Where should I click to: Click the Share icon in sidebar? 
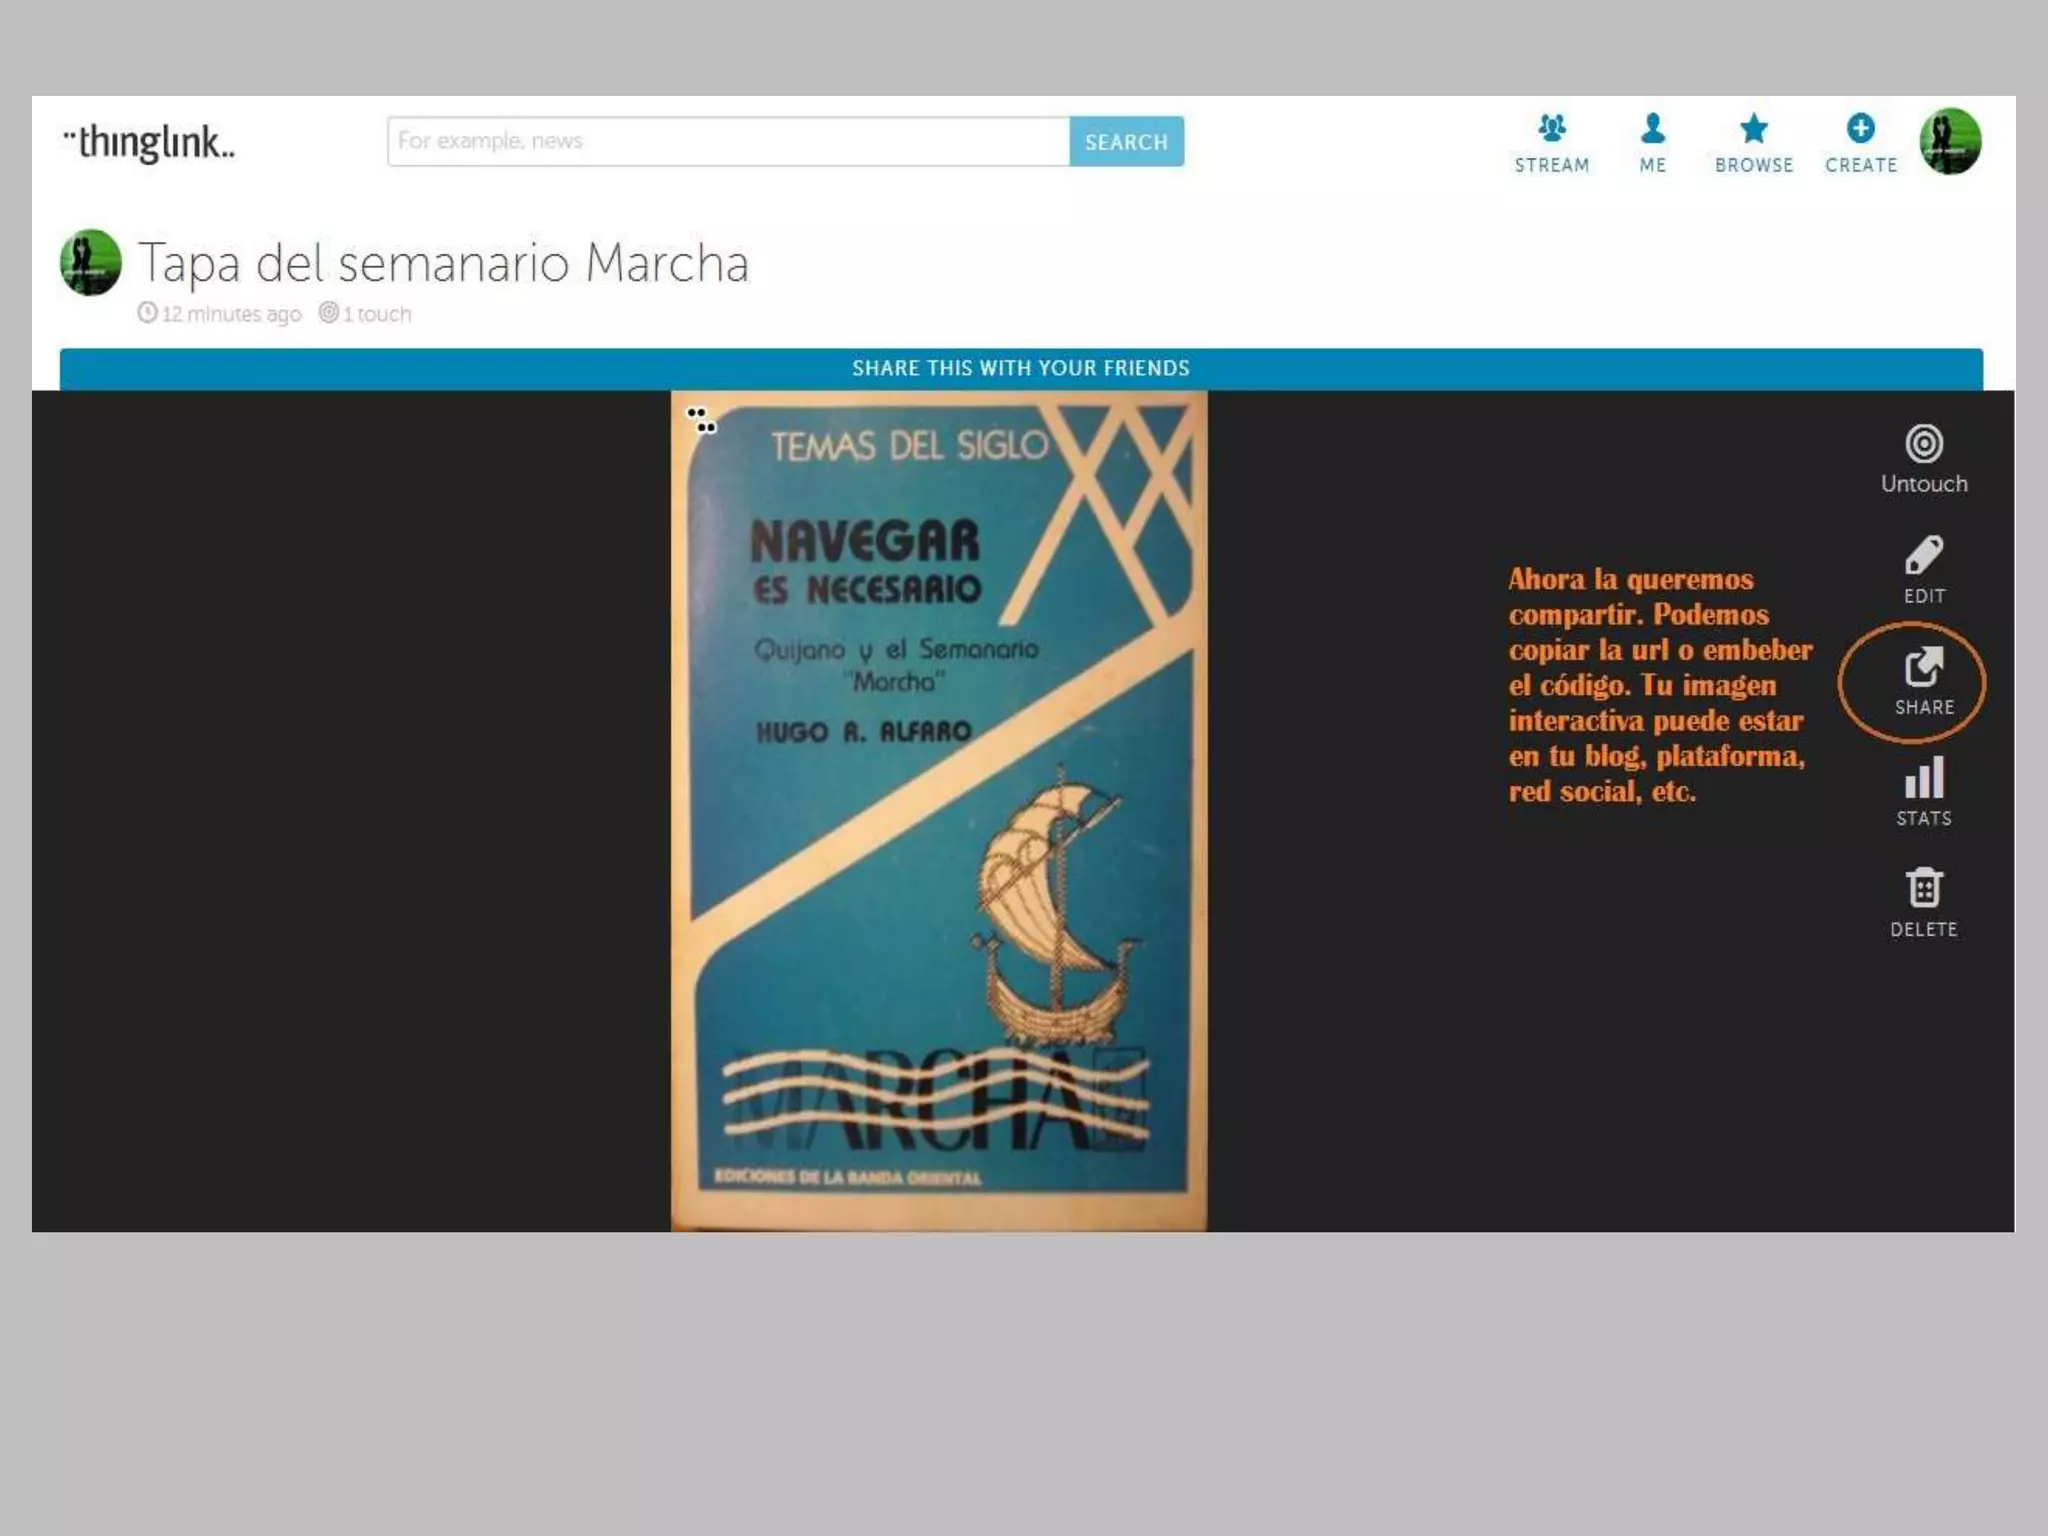point(1923,668)
